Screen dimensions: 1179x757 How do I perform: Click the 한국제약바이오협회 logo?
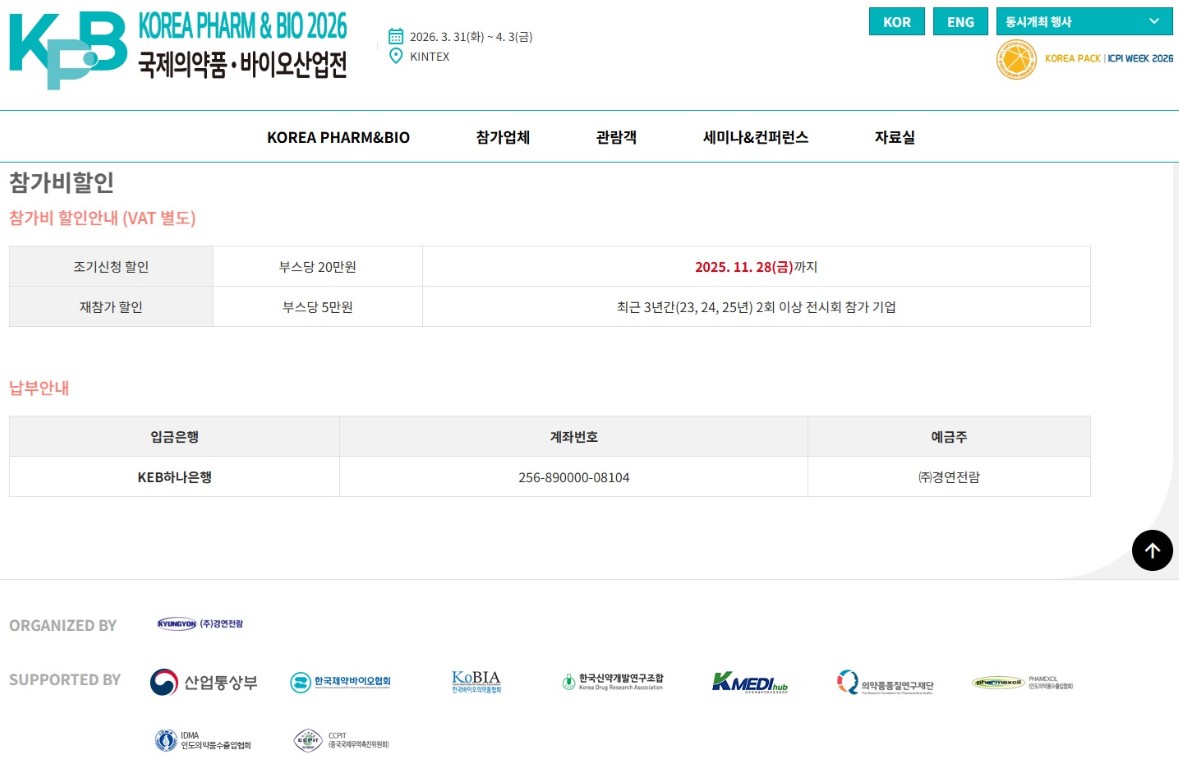[340, 682]
